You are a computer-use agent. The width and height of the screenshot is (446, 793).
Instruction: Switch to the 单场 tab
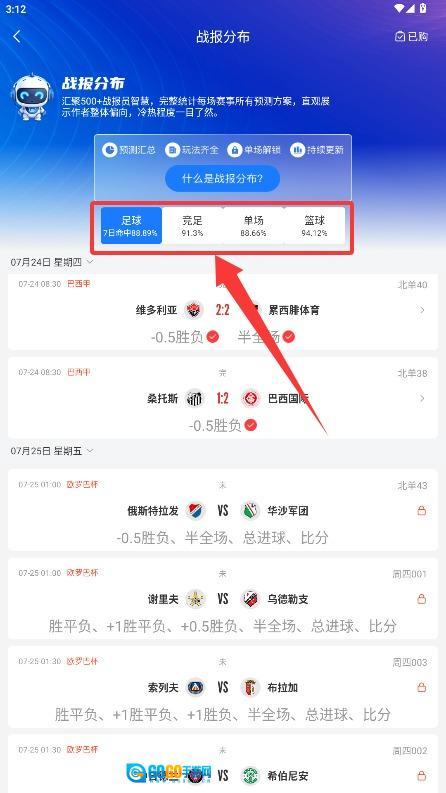253,226
